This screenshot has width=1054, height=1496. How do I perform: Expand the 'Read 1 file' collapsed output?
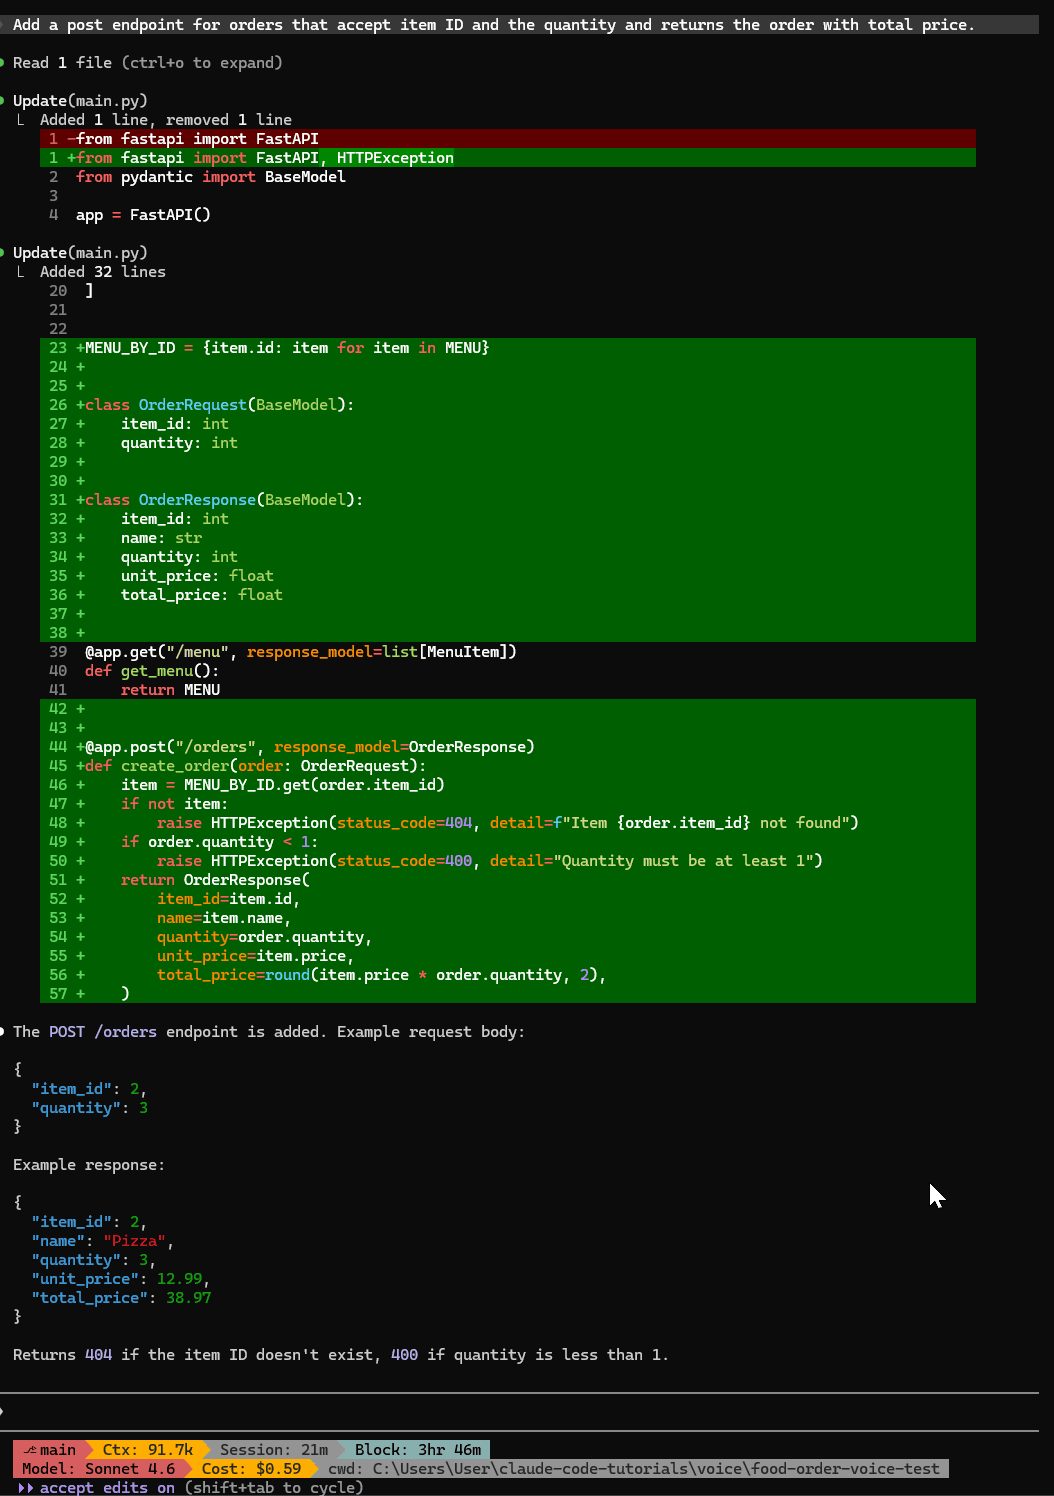[147, 63]
